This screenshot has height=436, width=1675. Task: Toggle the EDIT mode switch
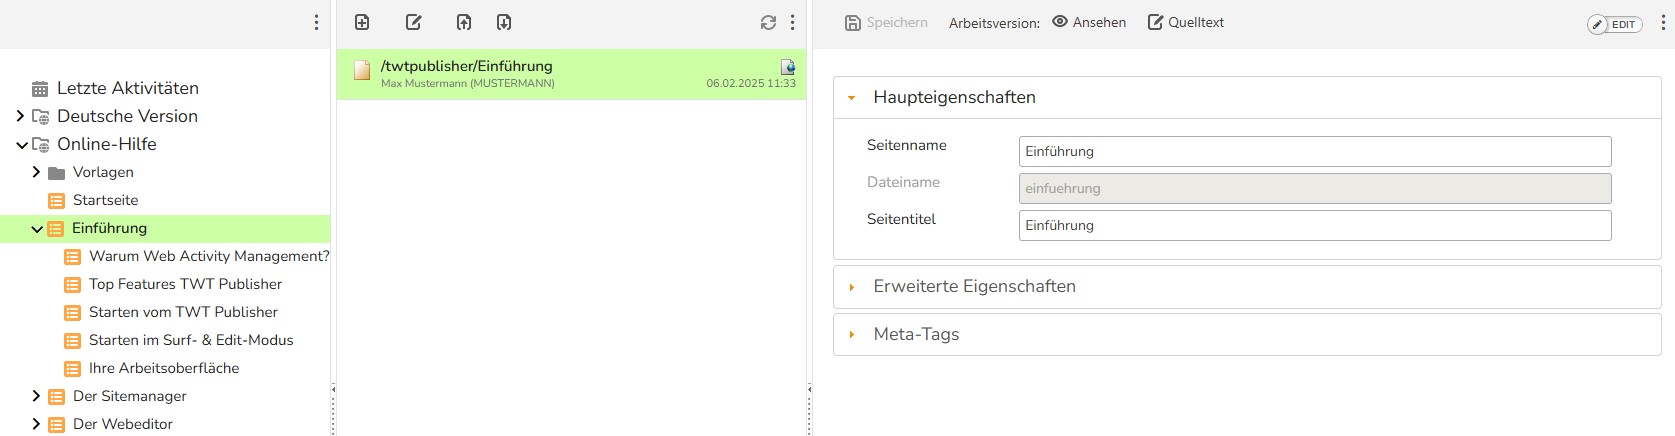point(1615,24)
